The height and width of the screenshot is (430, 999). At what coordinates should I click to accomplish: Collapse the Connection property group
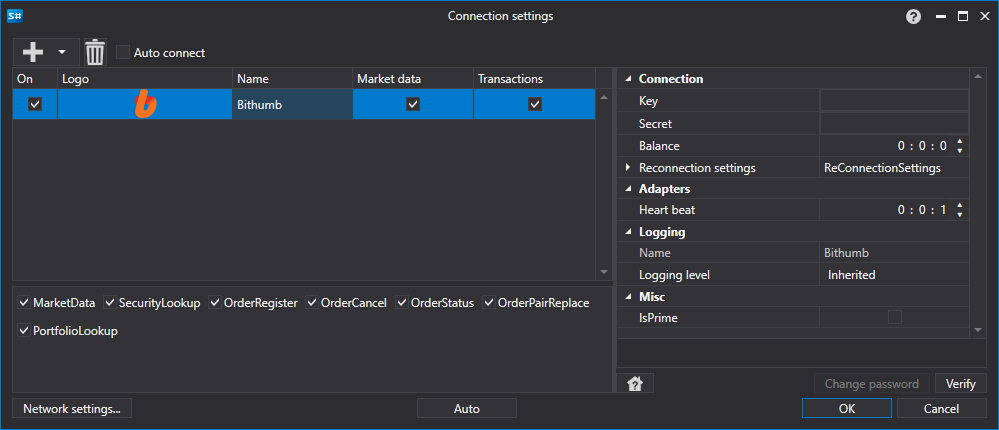pyautogui.click(x=629, y=79)
